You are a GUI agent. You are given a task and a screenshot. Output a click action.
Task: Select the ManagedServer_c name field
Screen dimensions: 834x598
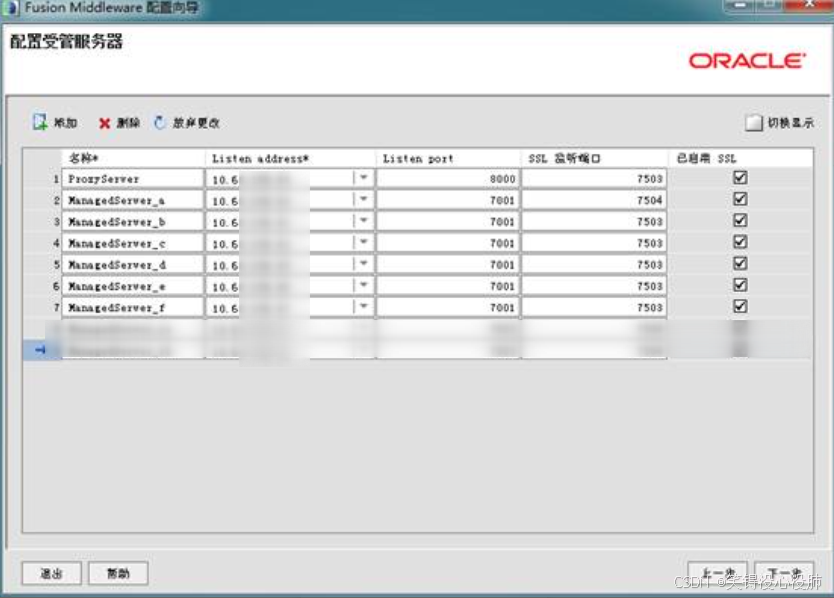pos(133,243)
